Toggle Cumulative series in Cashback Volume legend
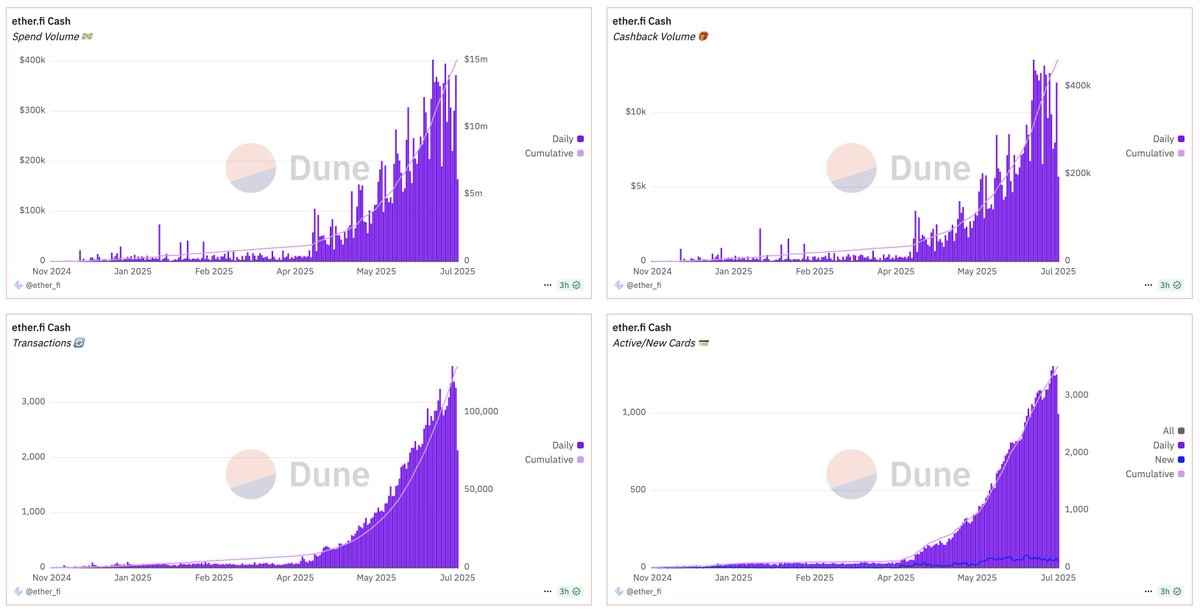 (x=1154, y=153)
